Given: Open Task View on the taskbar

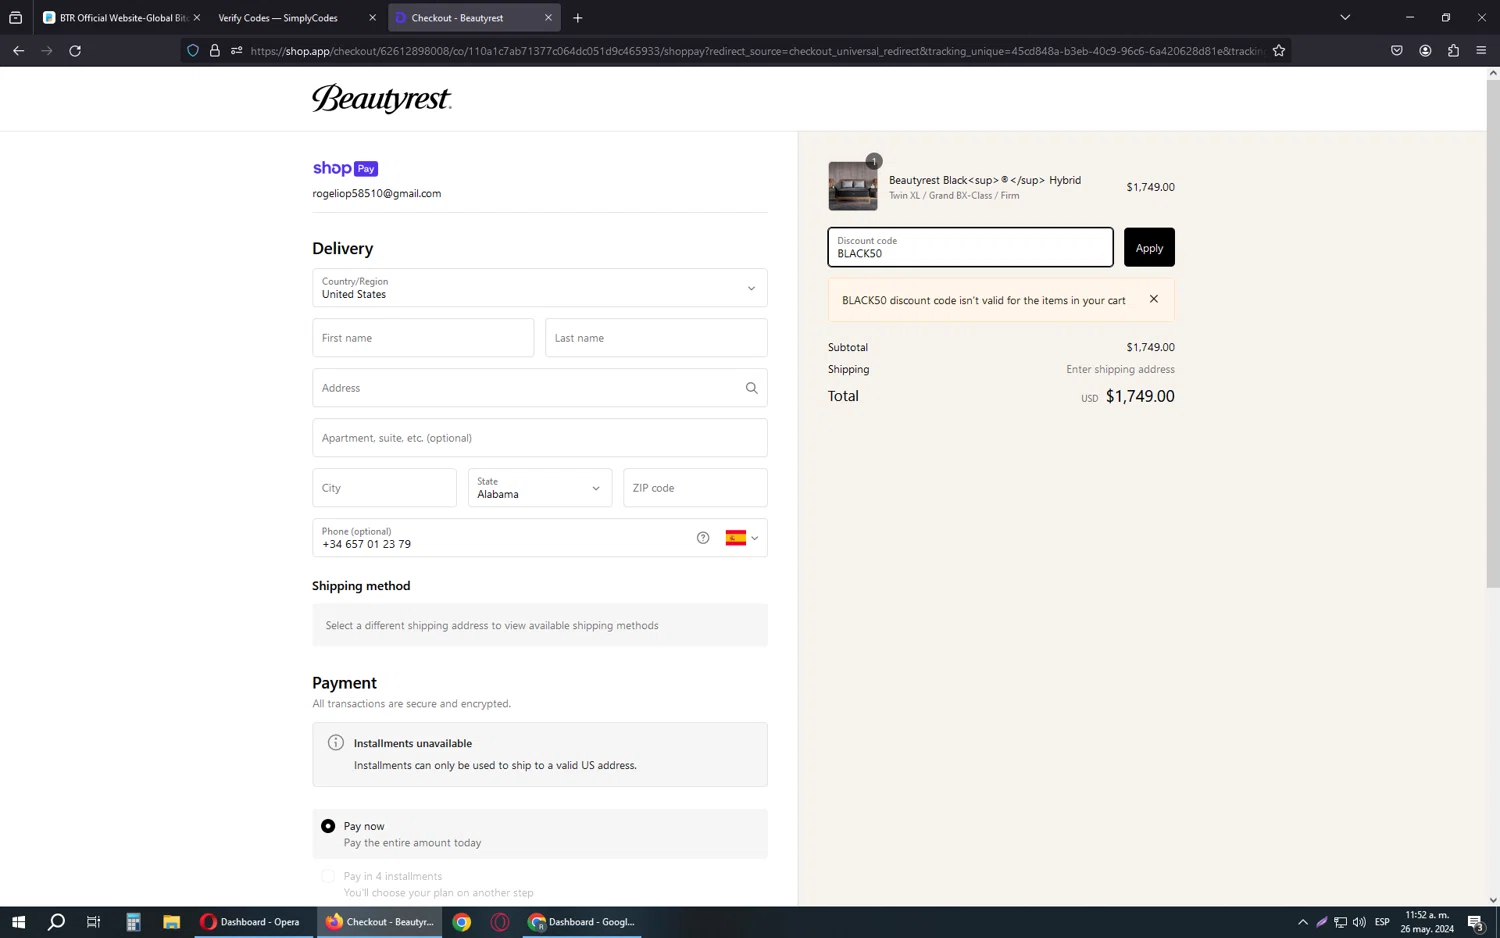Looking at the screenshot, I should [94, 922].
